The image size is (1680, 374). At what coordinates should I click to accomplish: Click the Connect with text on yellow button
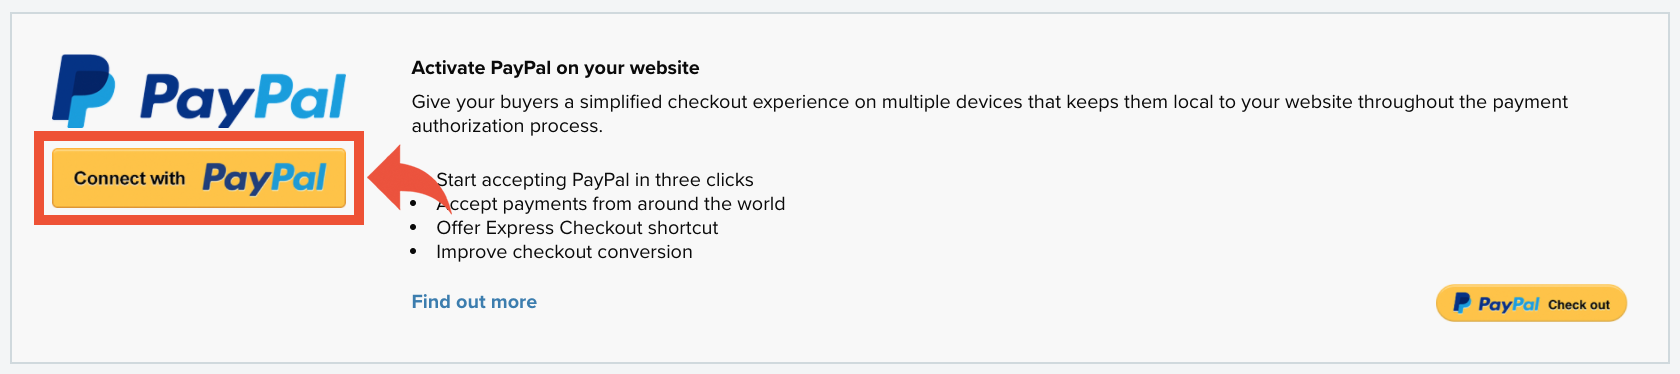pyautogui.click(x=129, y=178)
